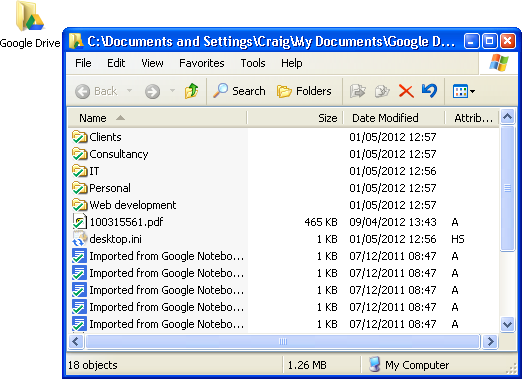Click the vertical scrollbar down arrow
Screen dimensions: 522x379
(x=507, y=324)
